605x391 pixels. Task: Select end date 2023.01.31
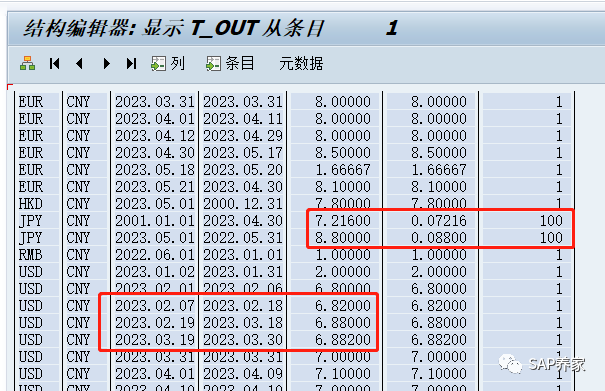(243, 272)
